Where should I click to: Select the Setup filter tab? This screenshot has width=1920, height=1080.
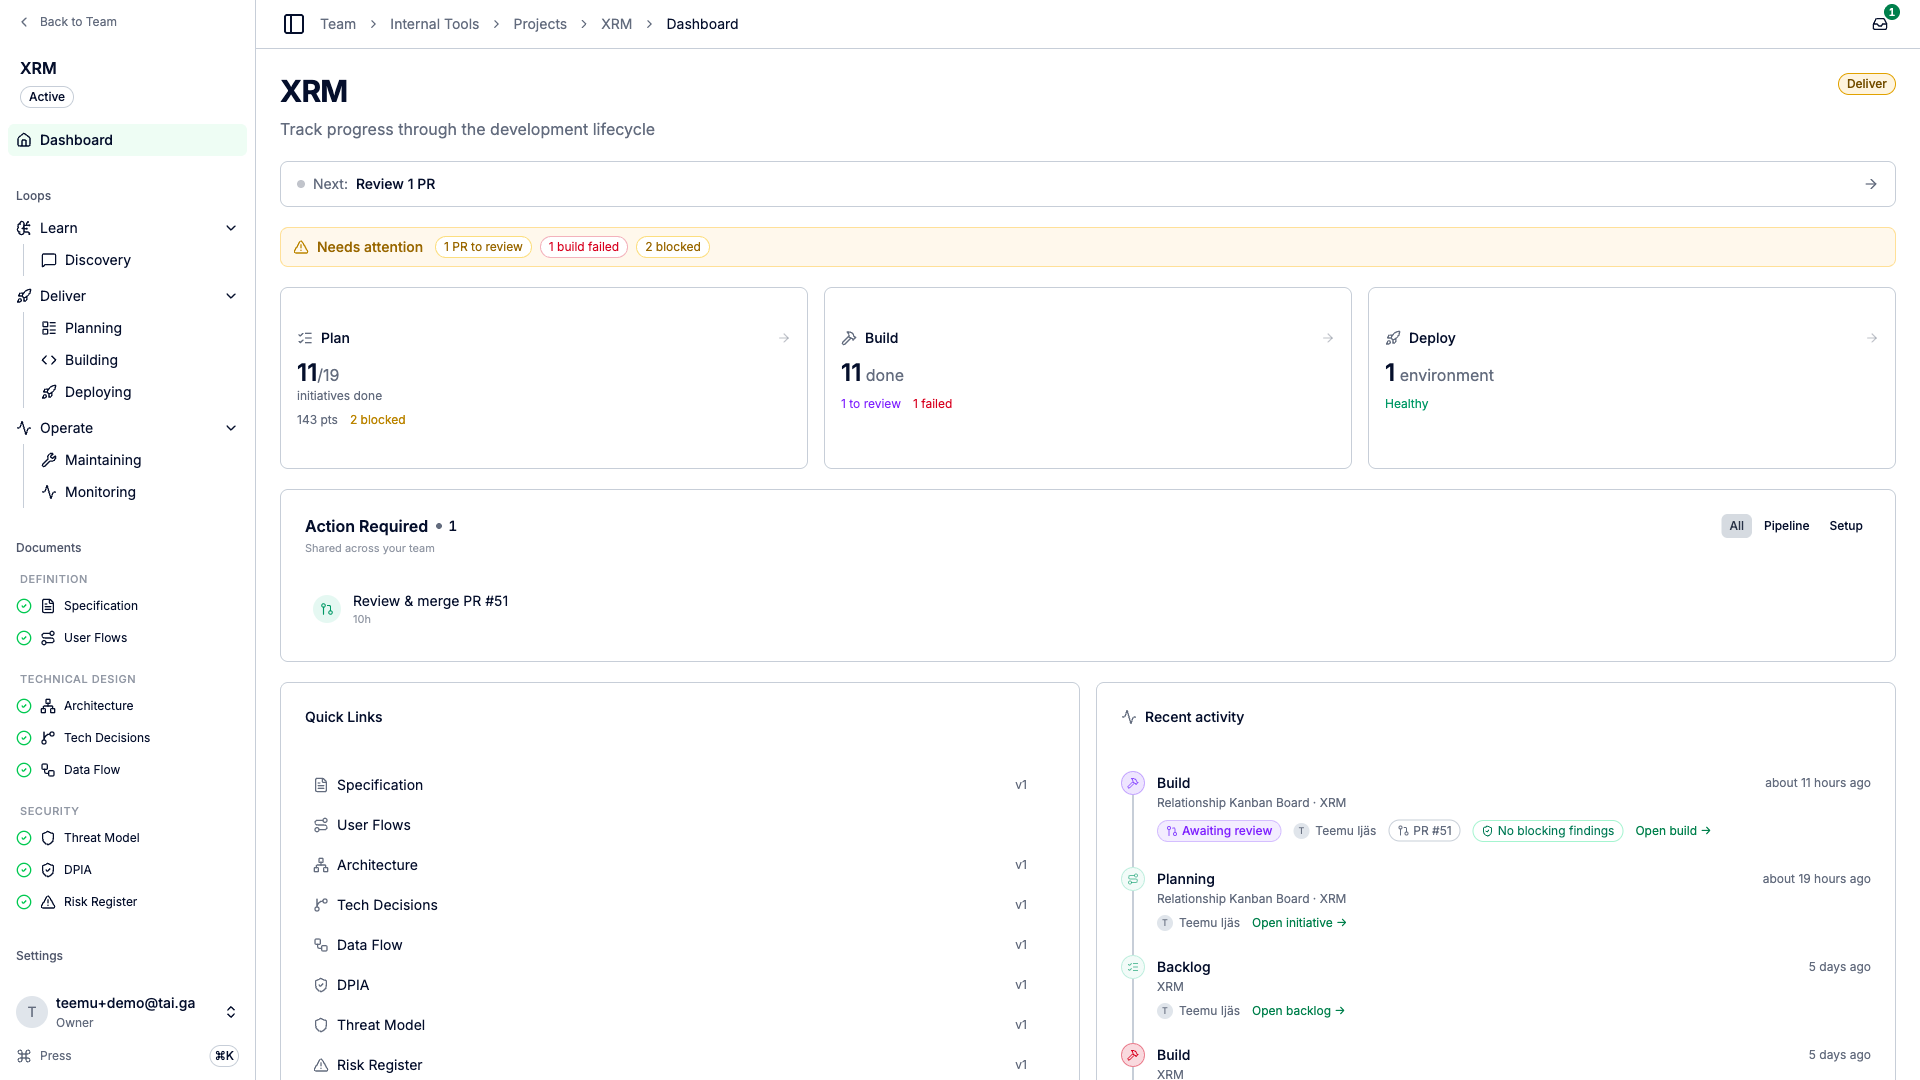pos(1846,526)
